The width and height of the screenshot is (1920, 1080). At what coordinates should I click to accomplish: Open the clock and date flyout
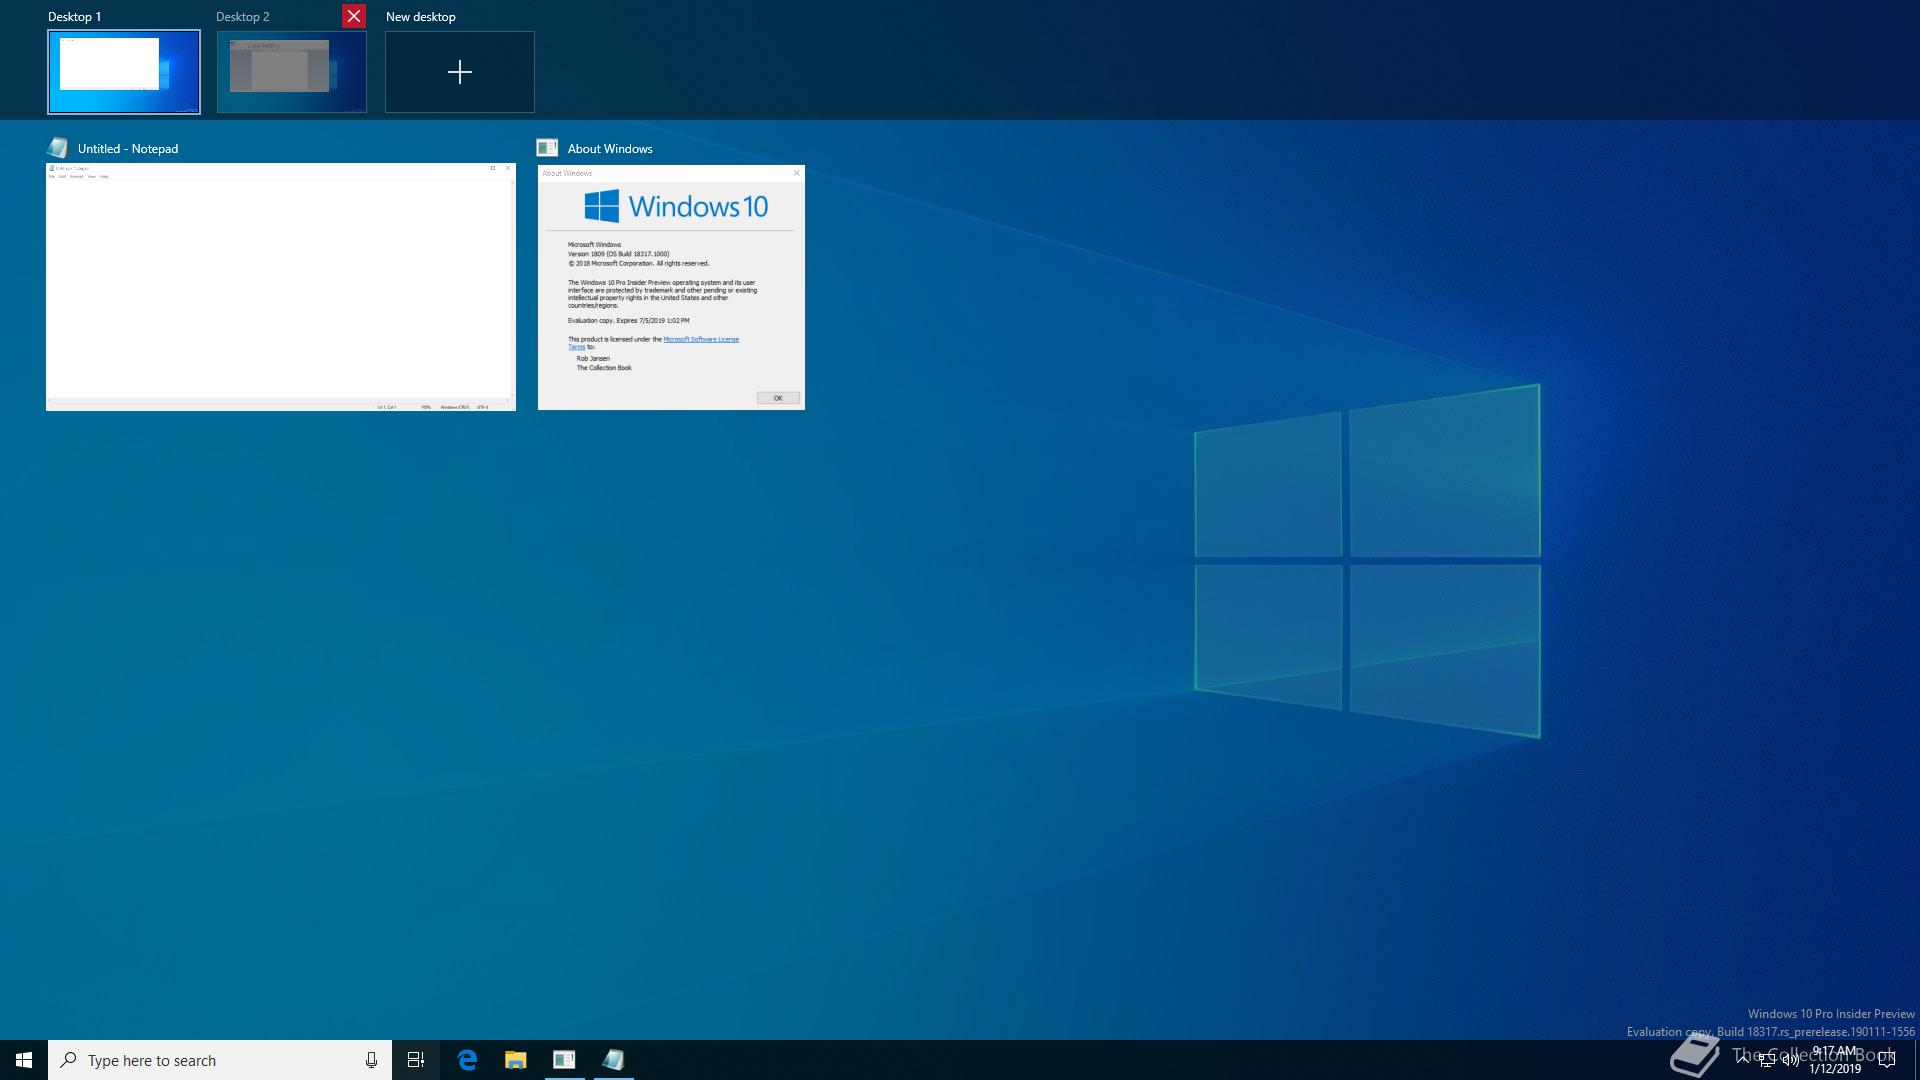pyautogui.click(x=1834, y=1060)
